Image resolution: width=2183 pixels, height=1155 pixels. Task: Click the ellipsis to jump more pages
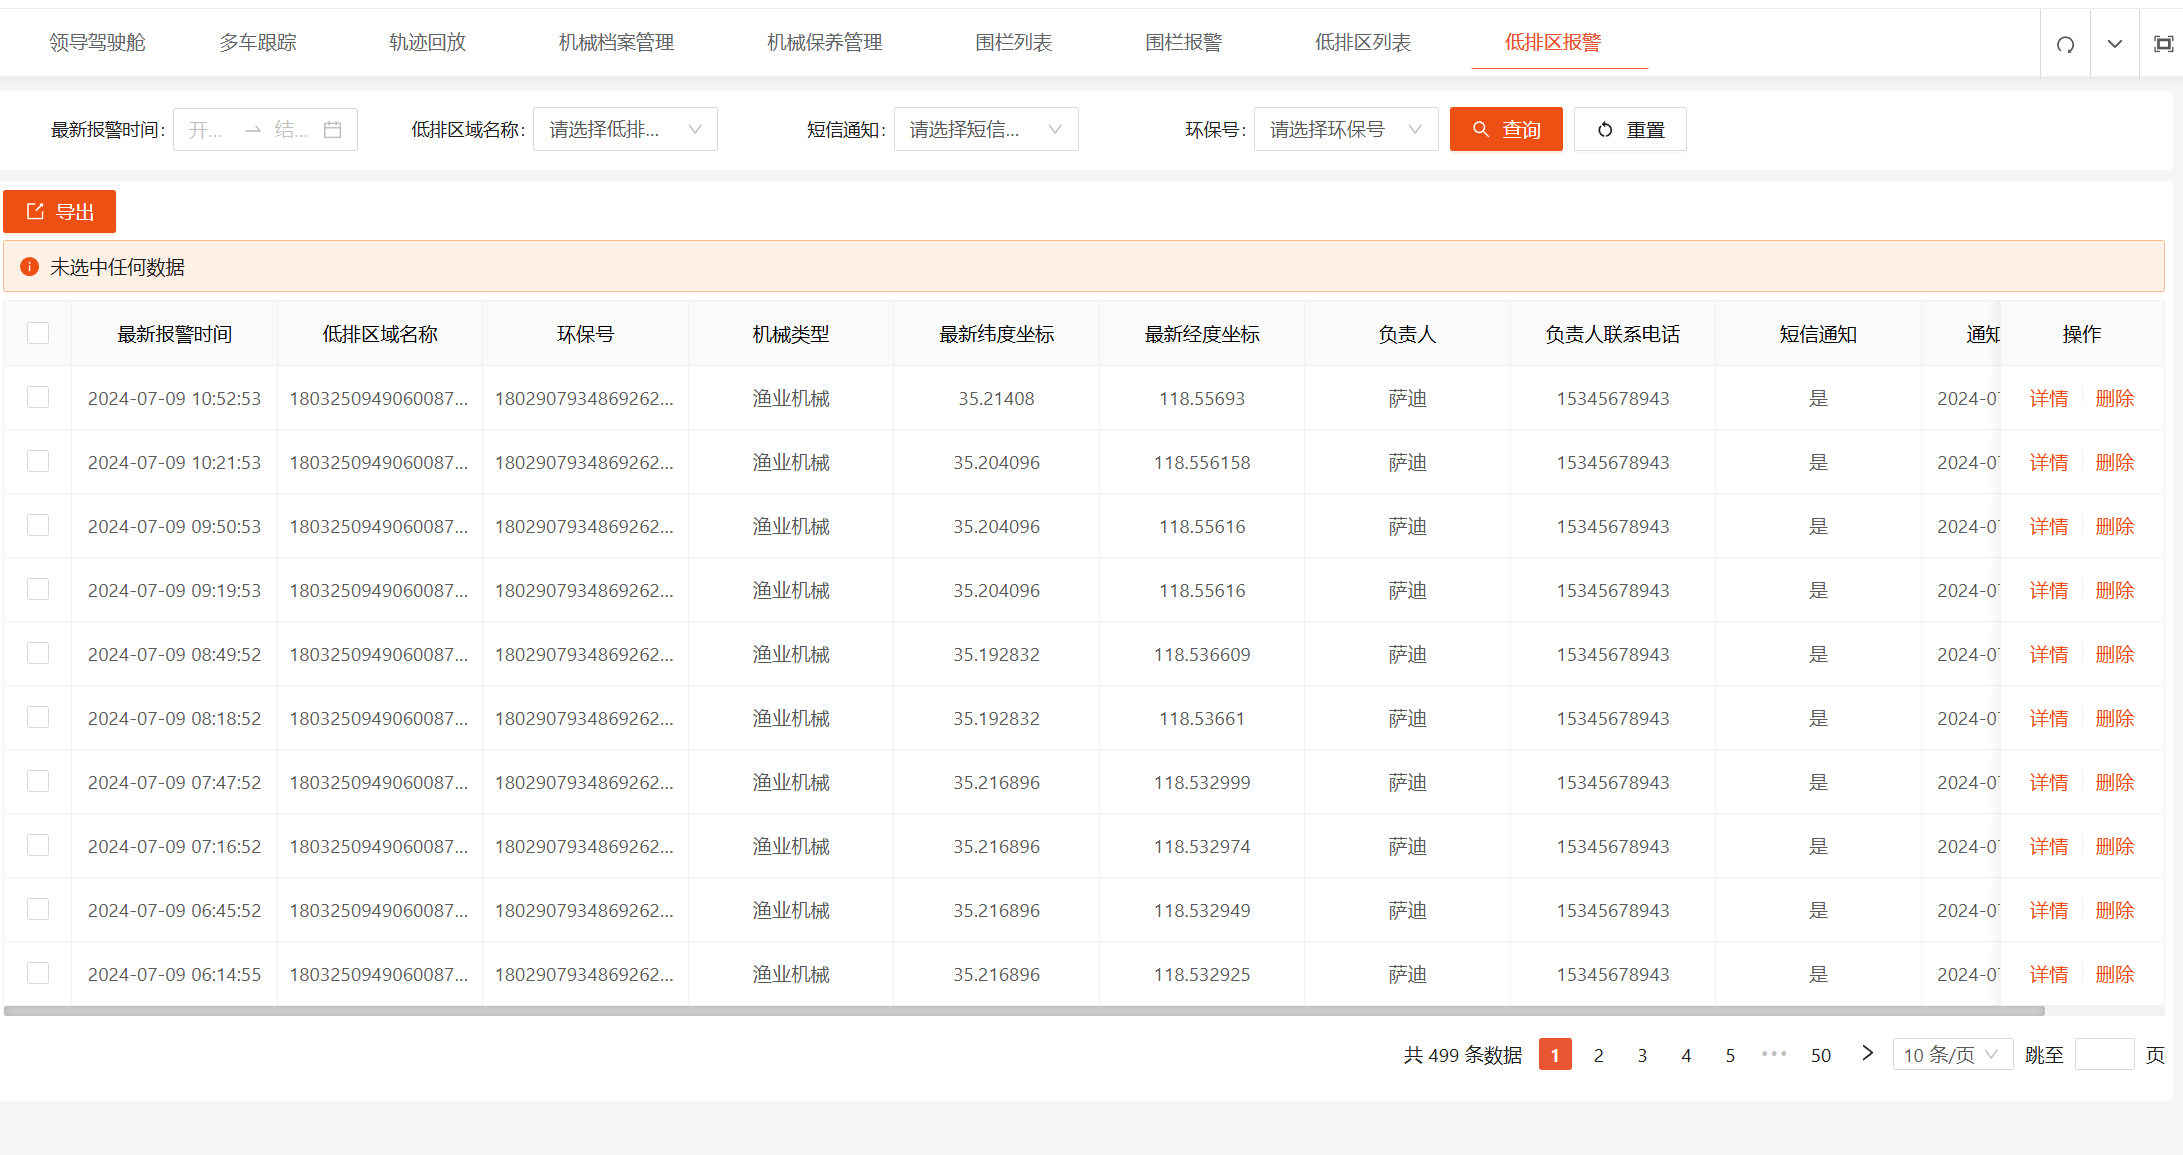click(x=1774, y=1054)
